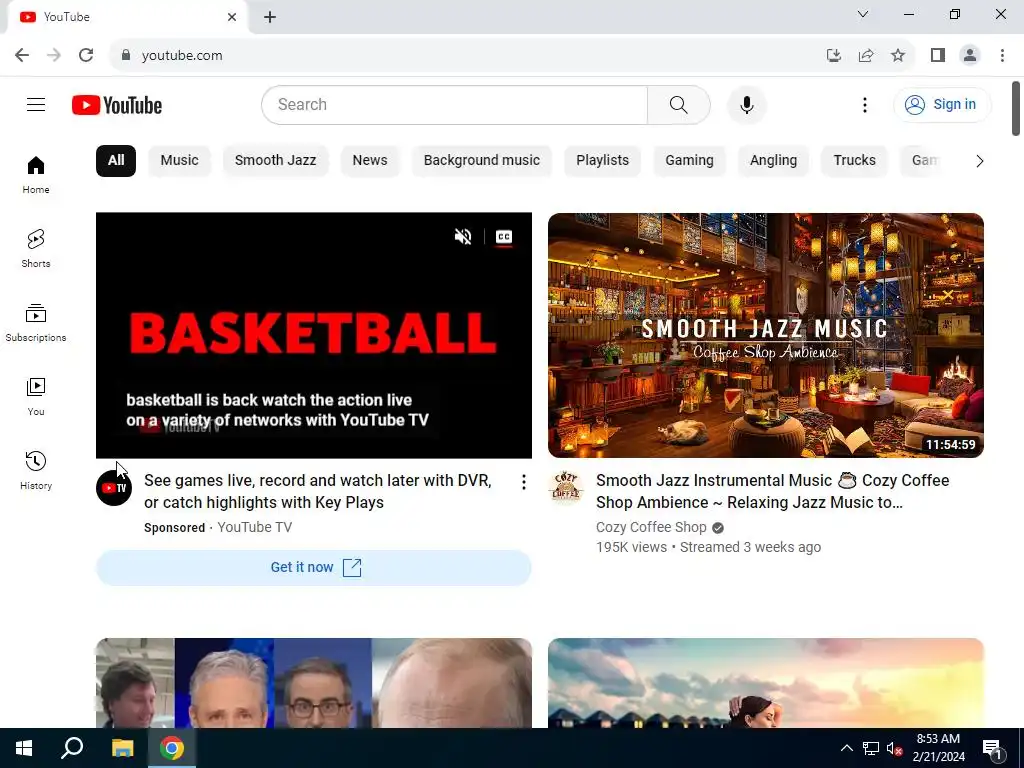Go back in Chrome
The image size is (1024, 768).
click(x=22, y=56)
